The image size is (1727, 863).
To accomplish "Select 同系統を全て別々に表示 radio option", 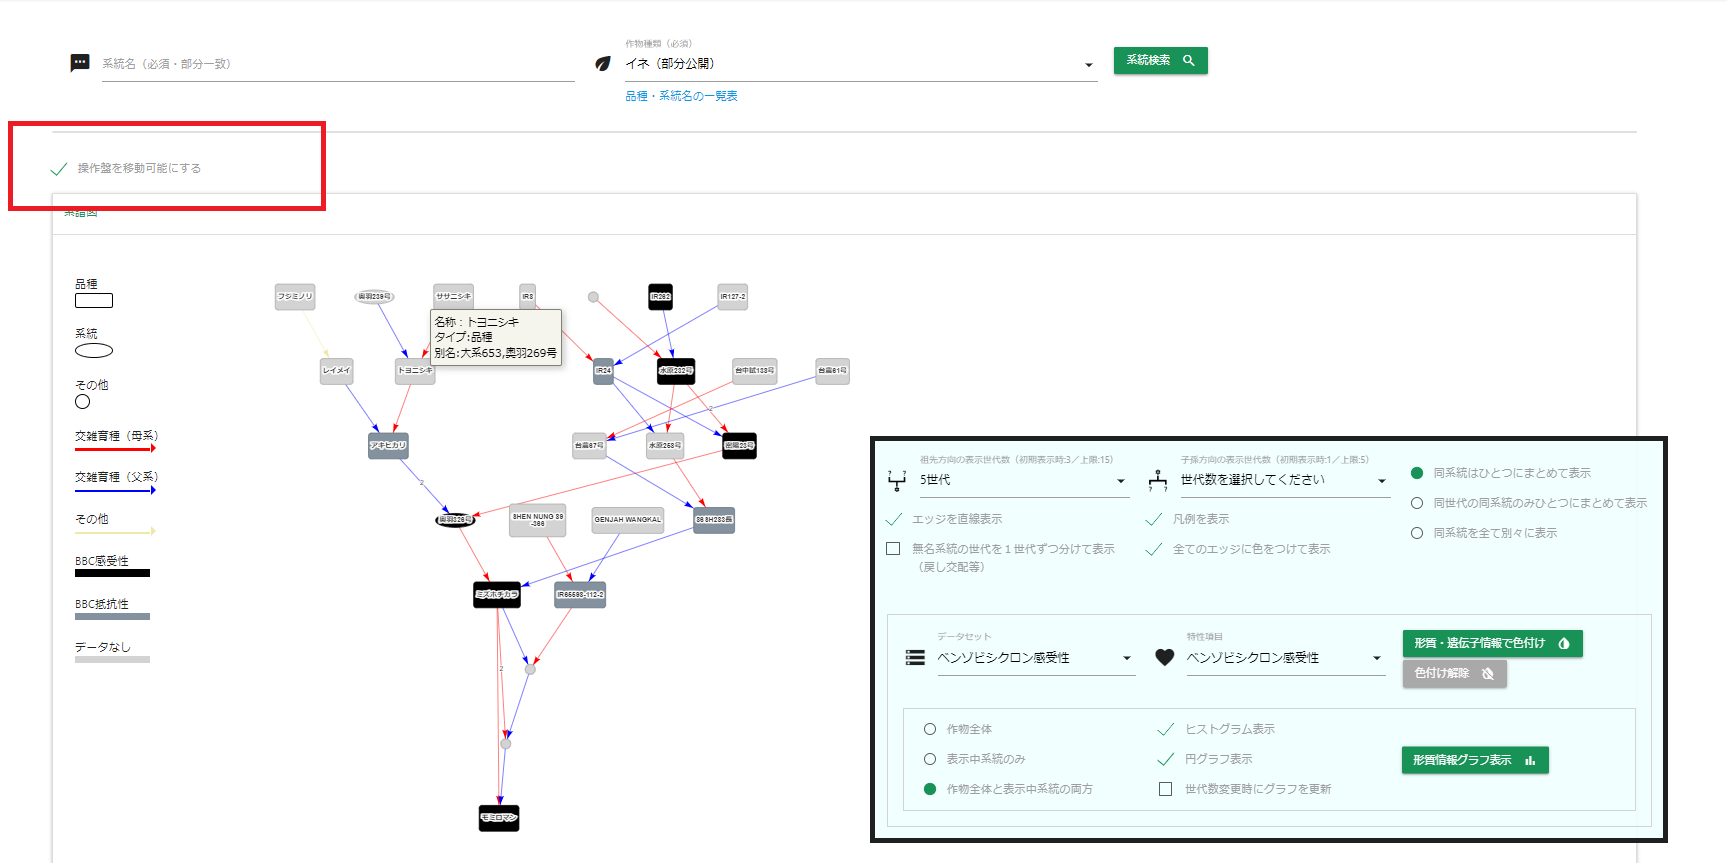I will (1417, 533).
